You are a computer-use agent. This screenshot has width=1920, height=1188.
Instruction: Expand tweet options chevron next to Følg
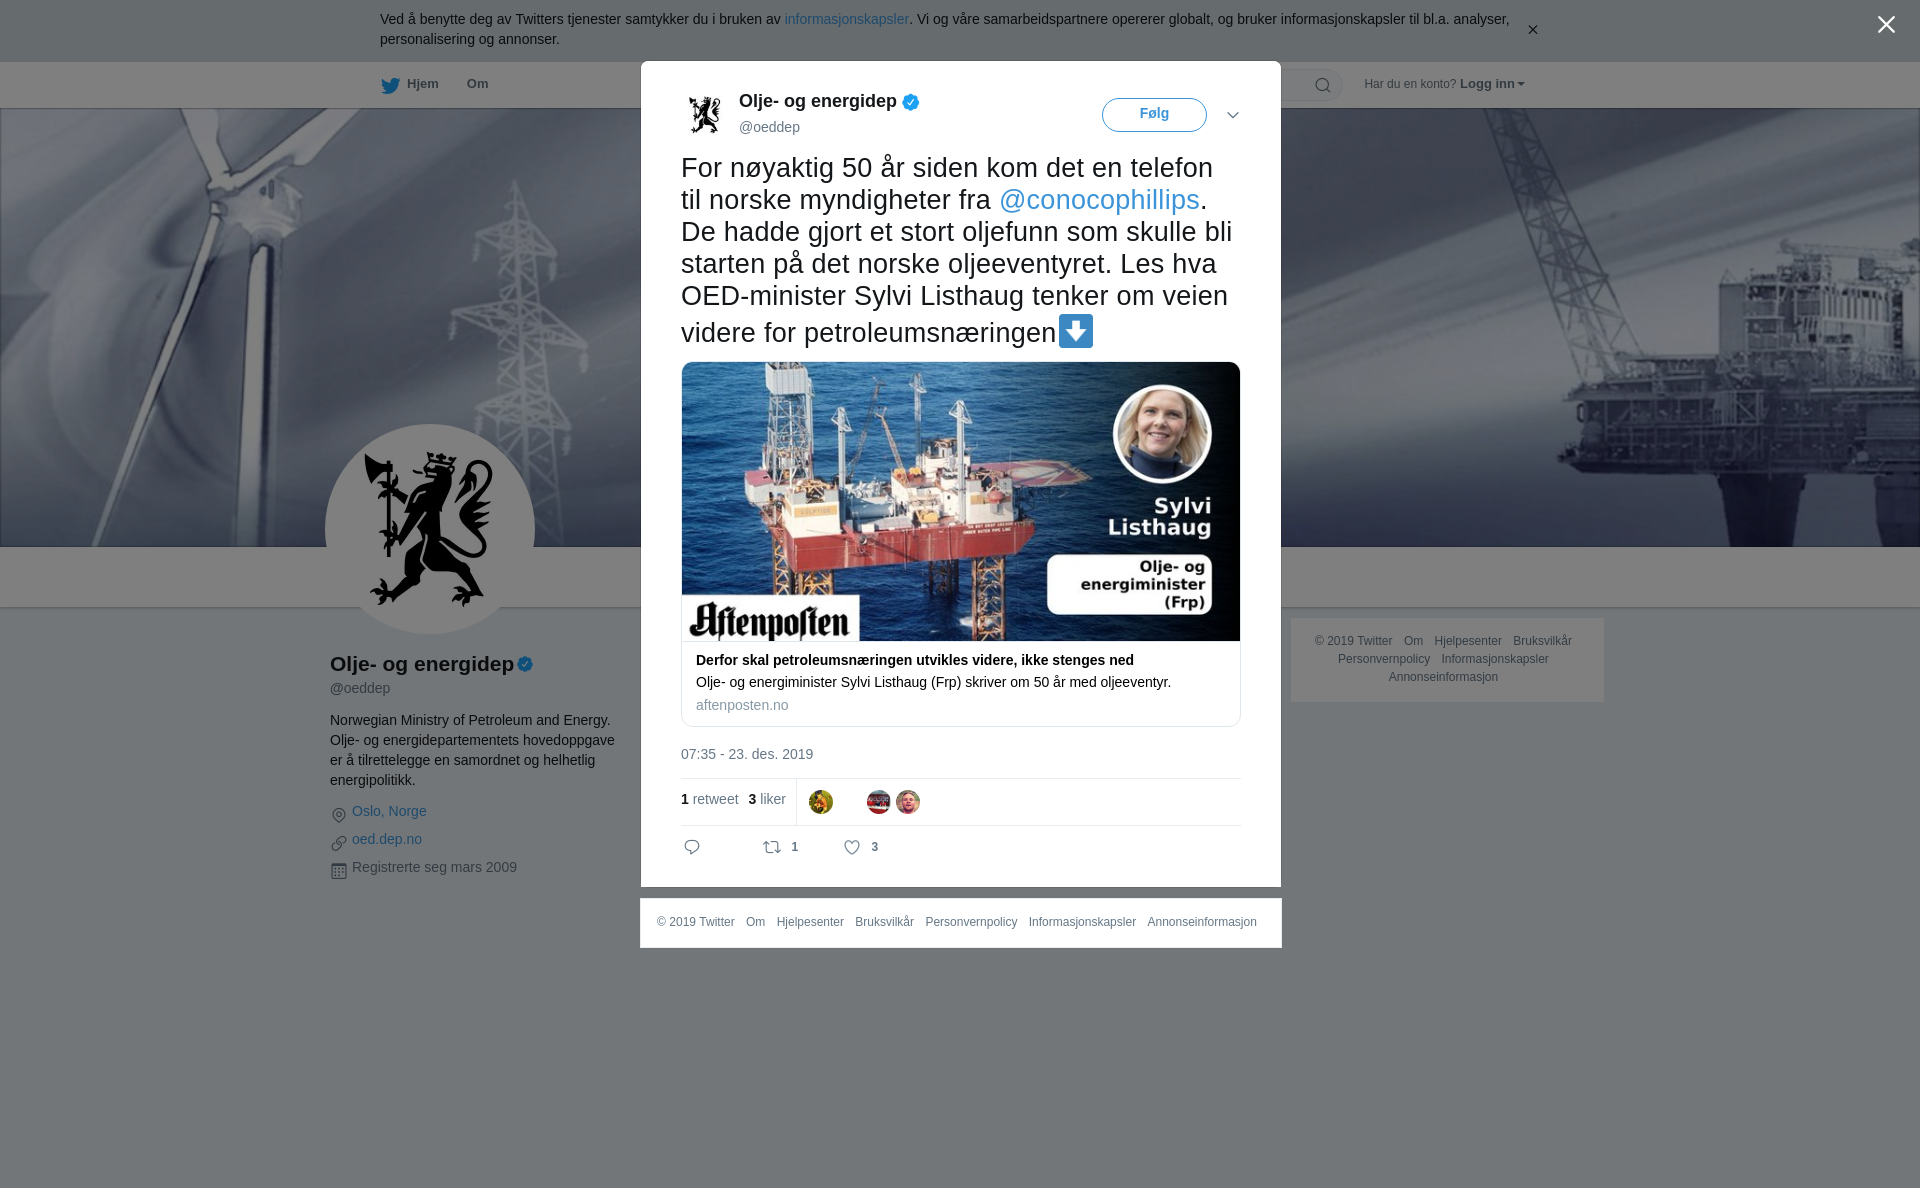point(1233,115)
